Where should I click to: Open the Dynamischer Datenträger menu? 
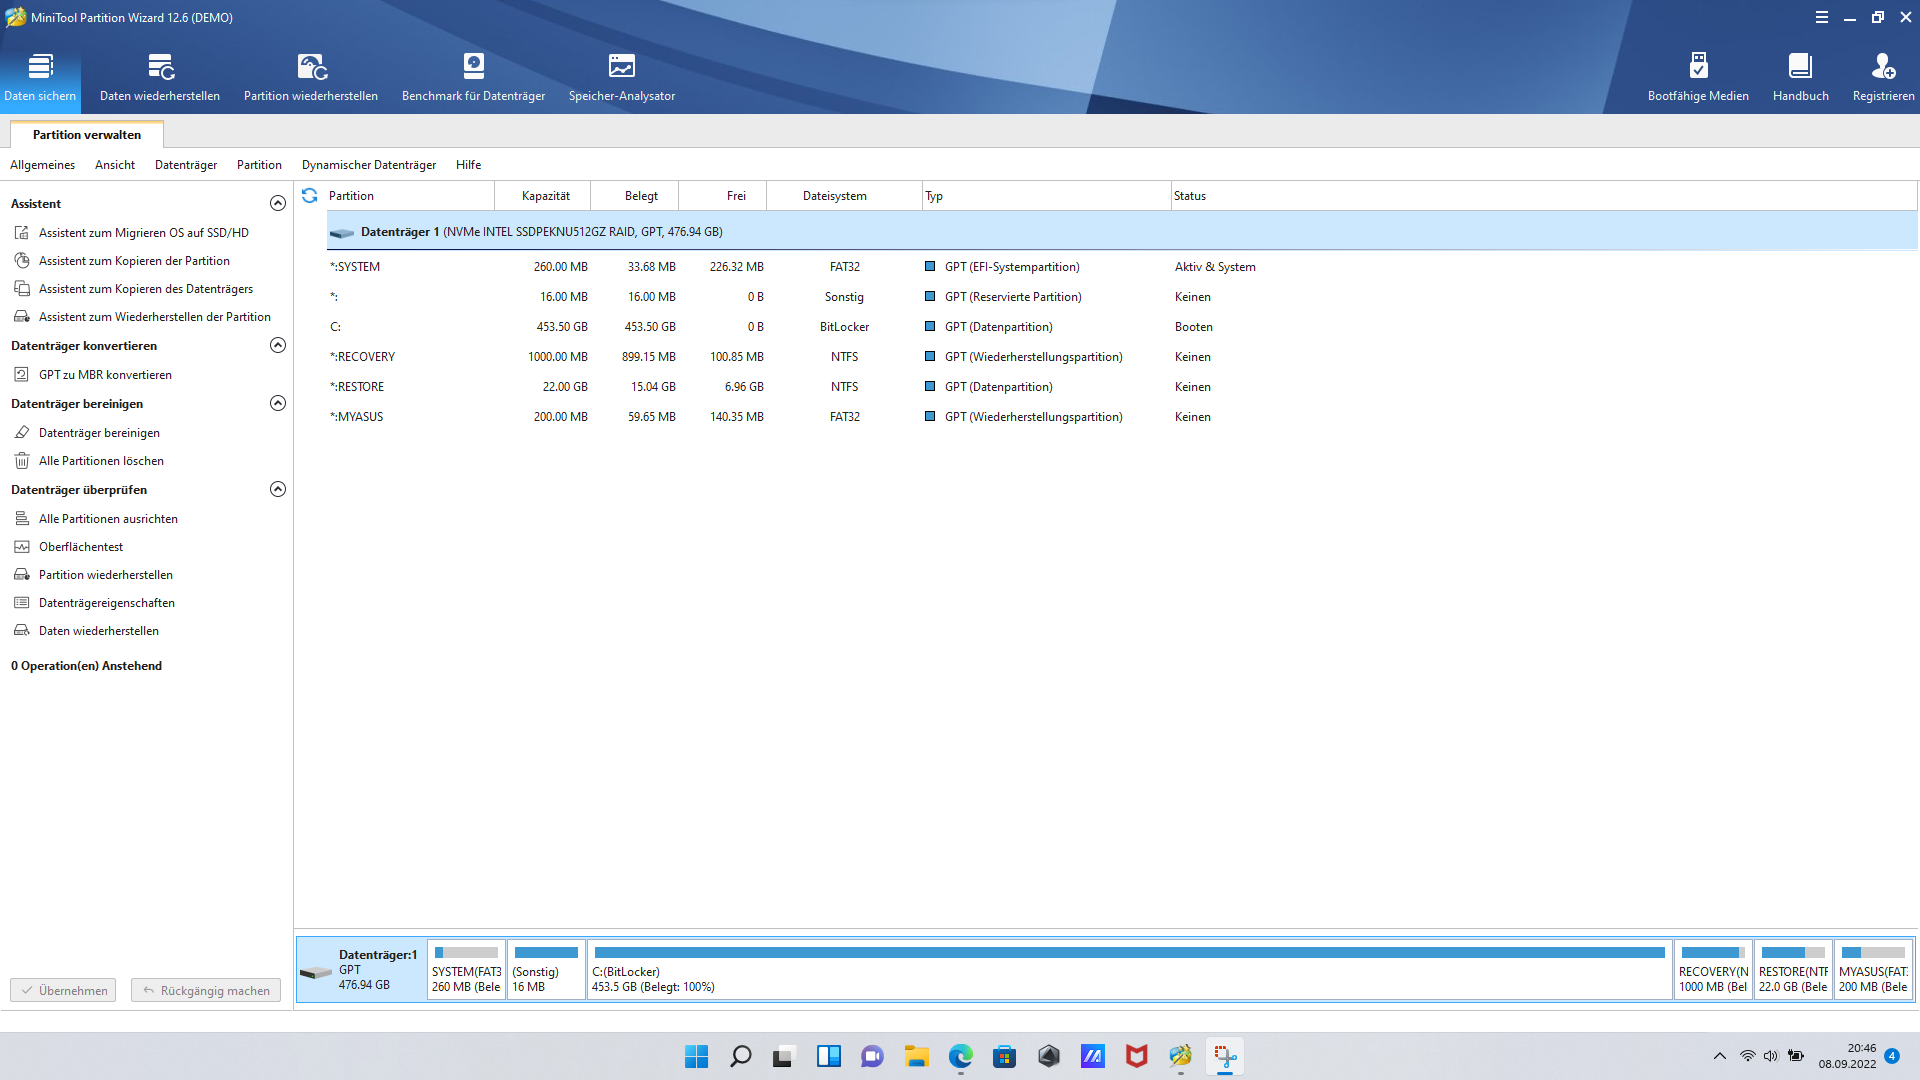pos(369,164)
